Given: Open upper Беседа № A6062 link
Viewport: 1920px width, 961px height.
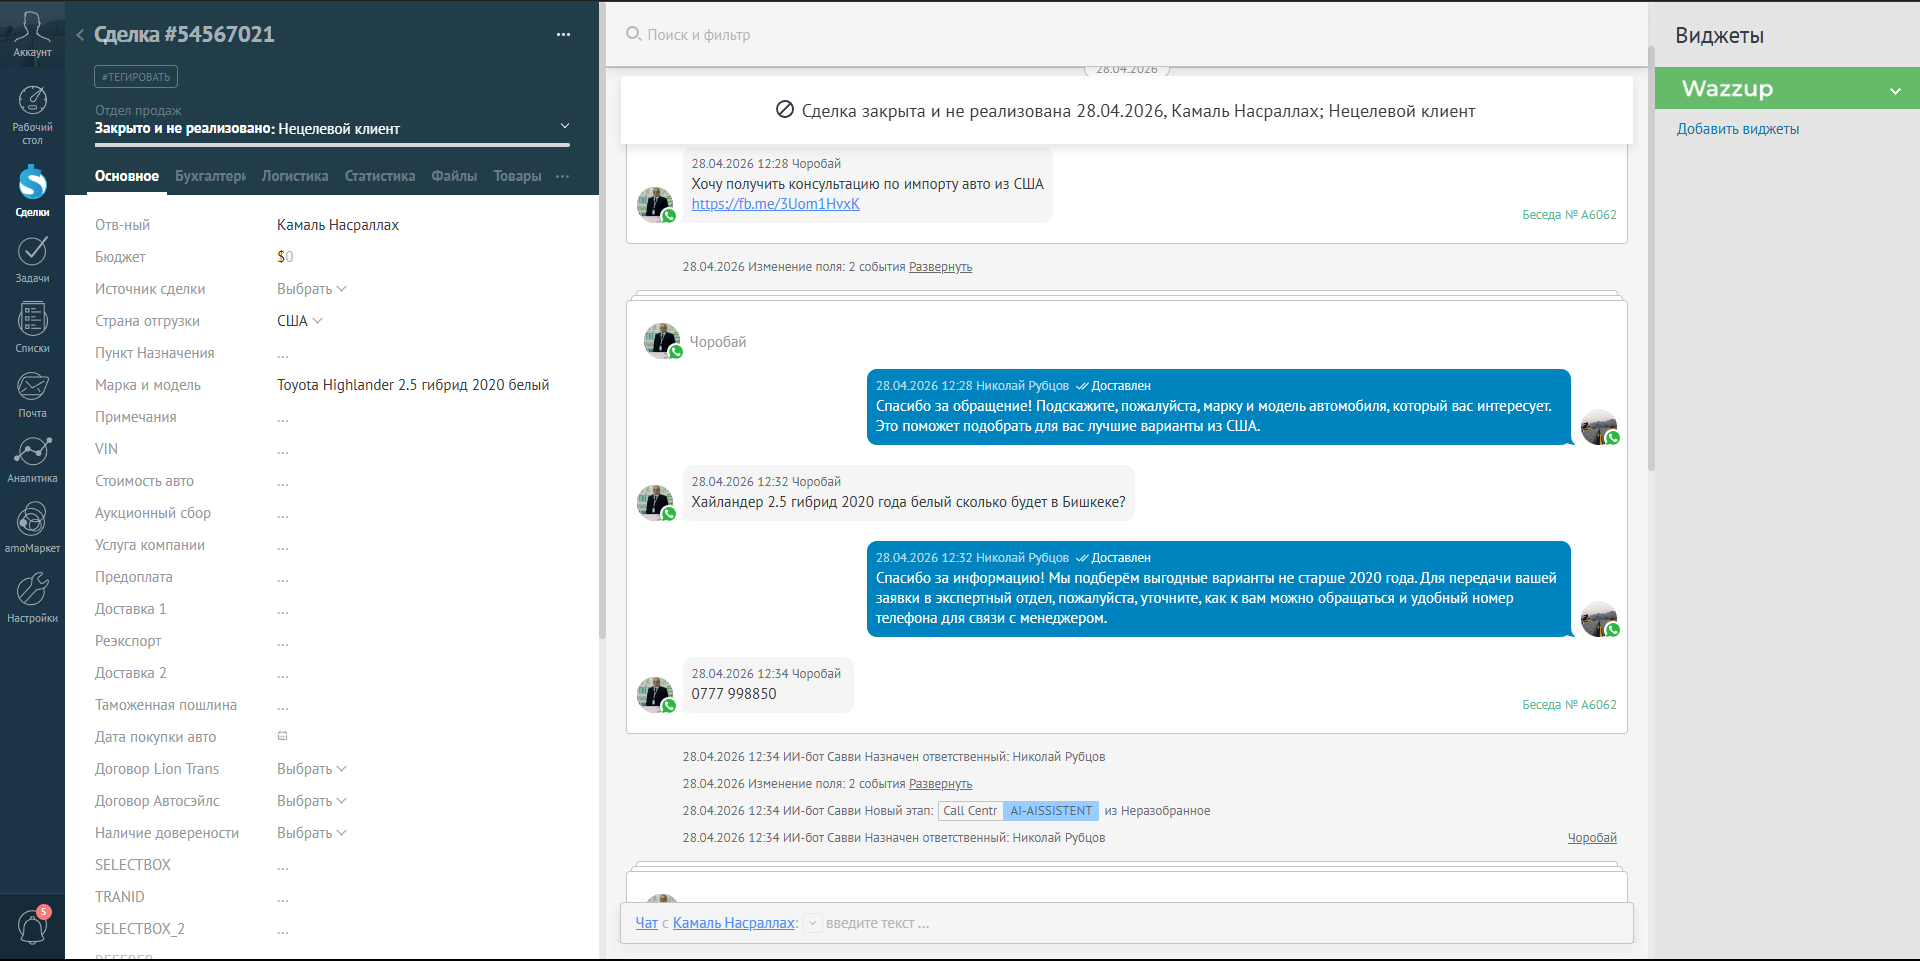Looking at the screenshot, I should 1569,215.
